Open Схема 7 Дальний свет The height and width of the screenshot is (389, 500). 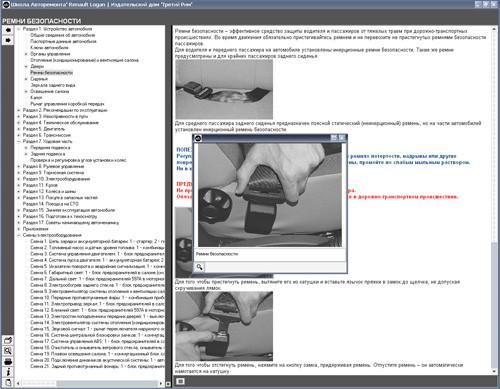[97, 279]
